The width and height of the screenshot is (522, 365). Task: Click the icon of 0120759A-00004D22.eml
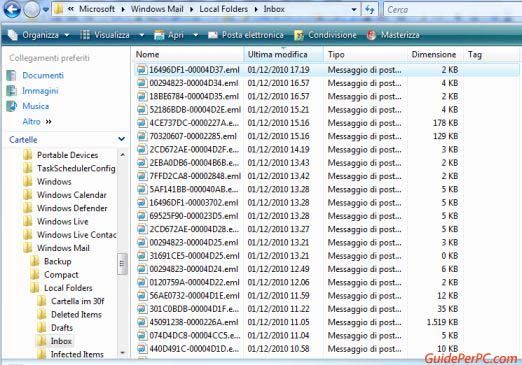(142, 282)
